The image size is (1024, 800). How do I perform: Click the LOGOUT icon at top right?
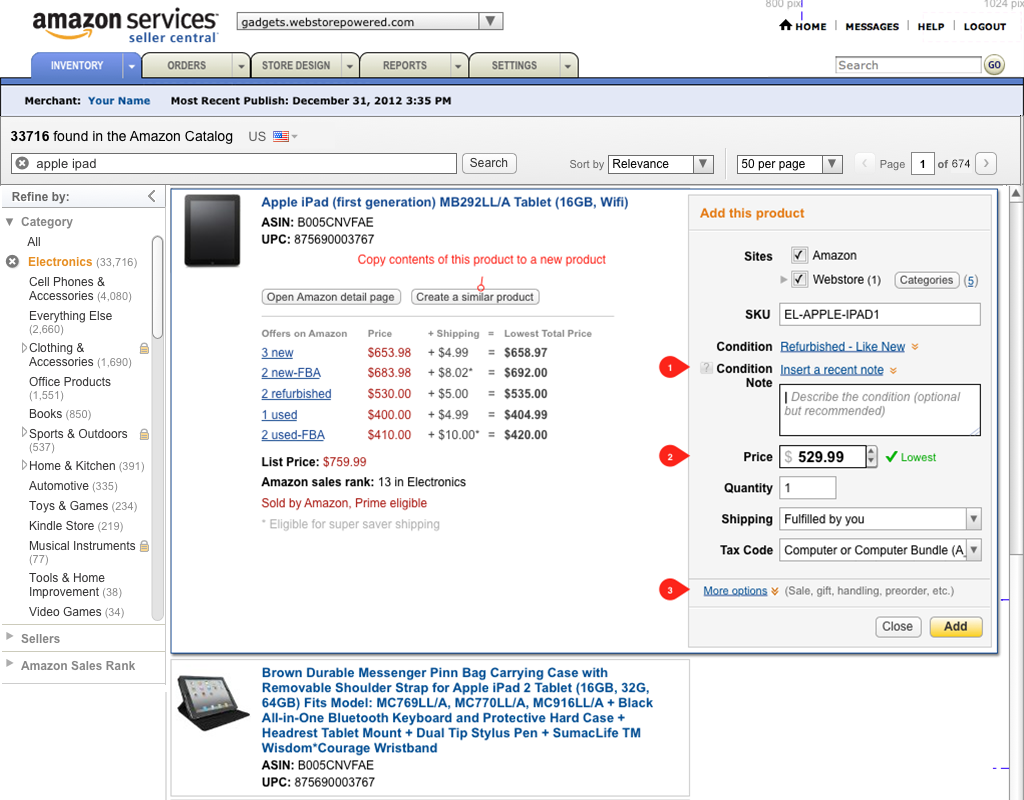pyautogui.click(x=984, y=27)
